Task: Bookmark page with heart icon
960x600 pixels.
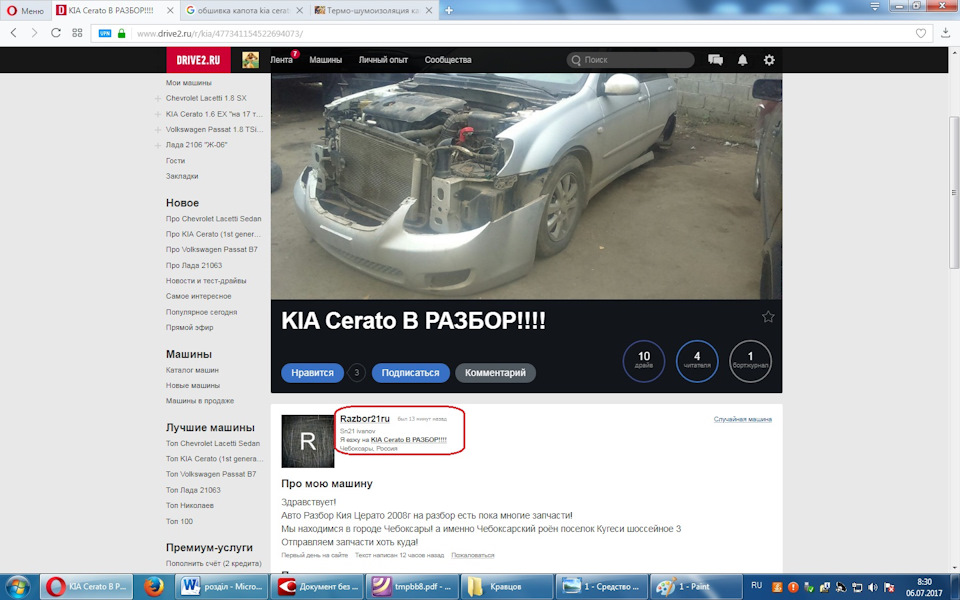Action: tap(920, 34)
